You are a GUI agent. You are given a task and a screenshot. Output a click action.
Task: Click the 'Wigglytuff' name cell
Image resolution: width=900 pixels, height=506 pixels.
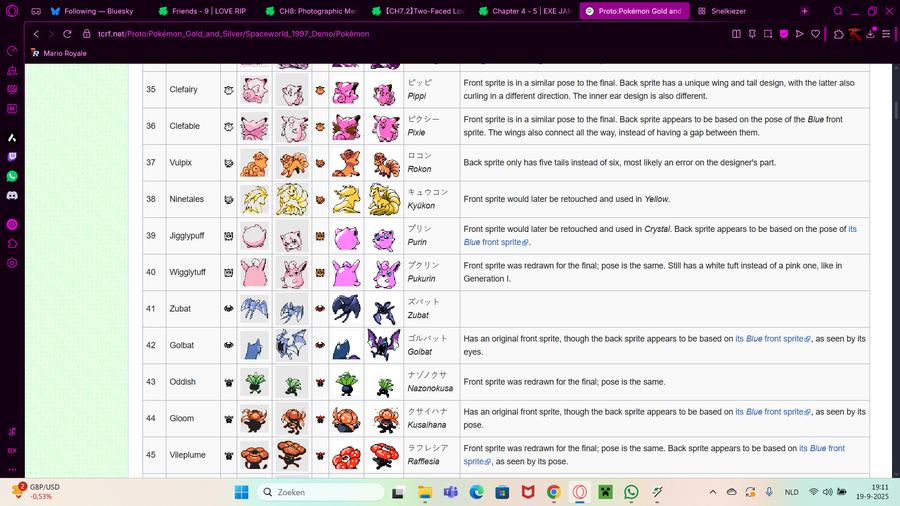coord(193,272)
